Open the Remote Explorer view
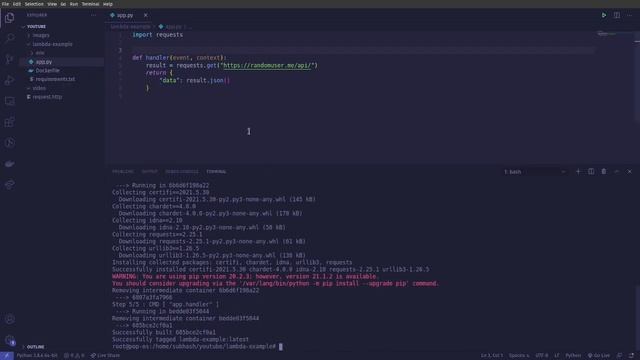Screen dimensions: 640x360 (9, 101)
